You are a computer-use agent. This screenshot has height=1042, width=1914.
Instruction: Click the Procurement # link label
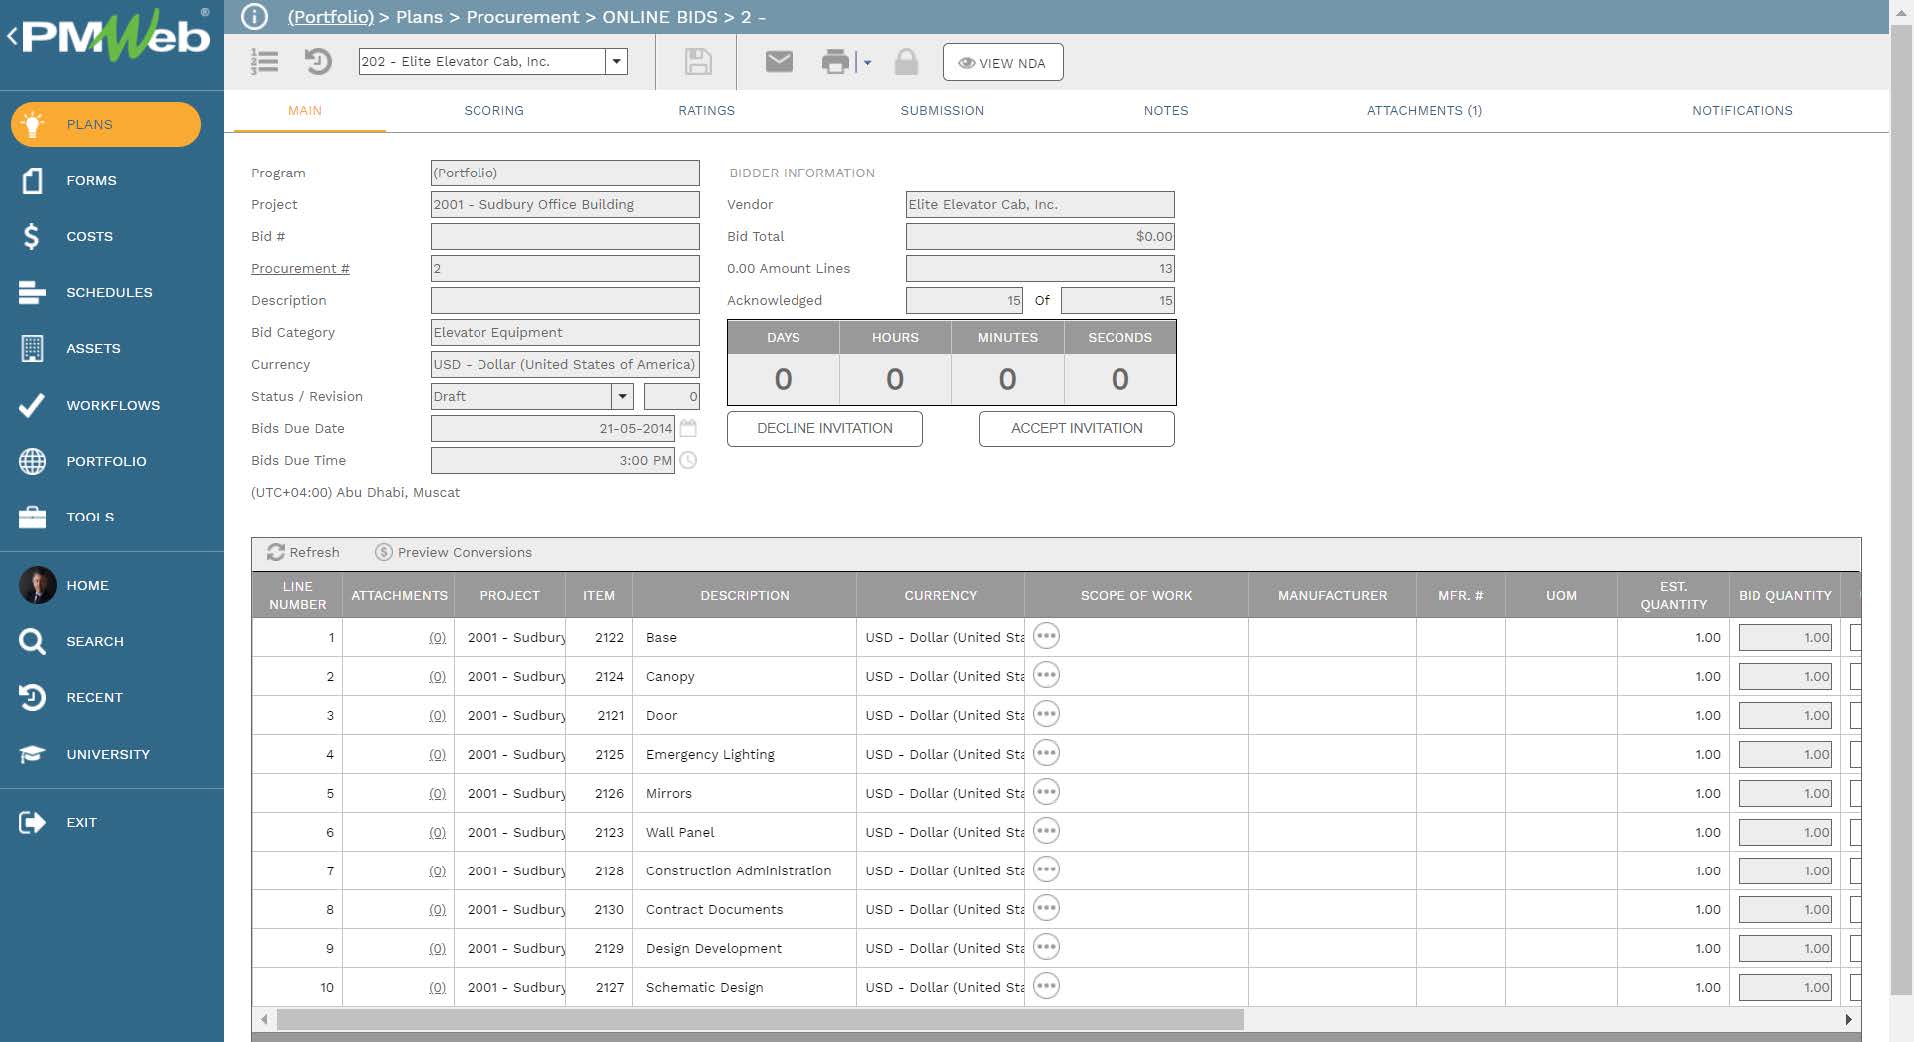(x=300, y=268)
